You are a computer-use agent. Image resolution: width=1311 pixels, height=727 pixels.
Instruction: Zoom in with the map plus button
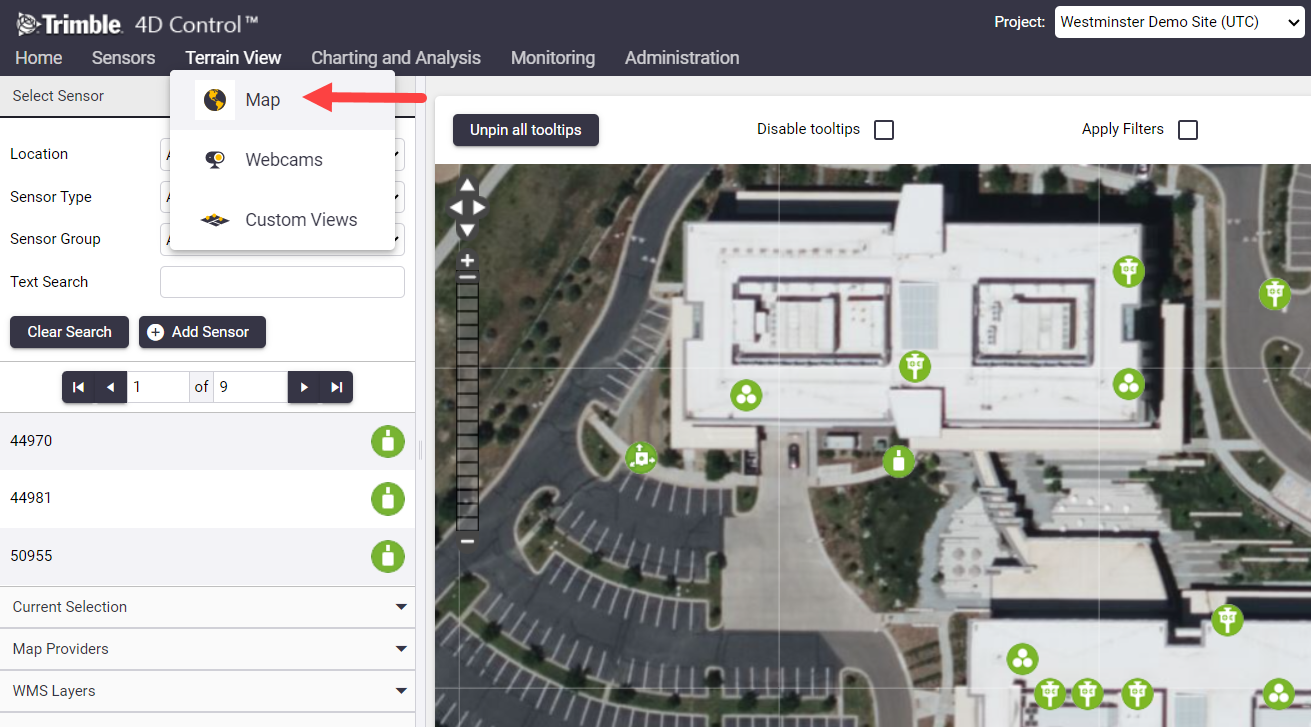(x=467, y=261)
